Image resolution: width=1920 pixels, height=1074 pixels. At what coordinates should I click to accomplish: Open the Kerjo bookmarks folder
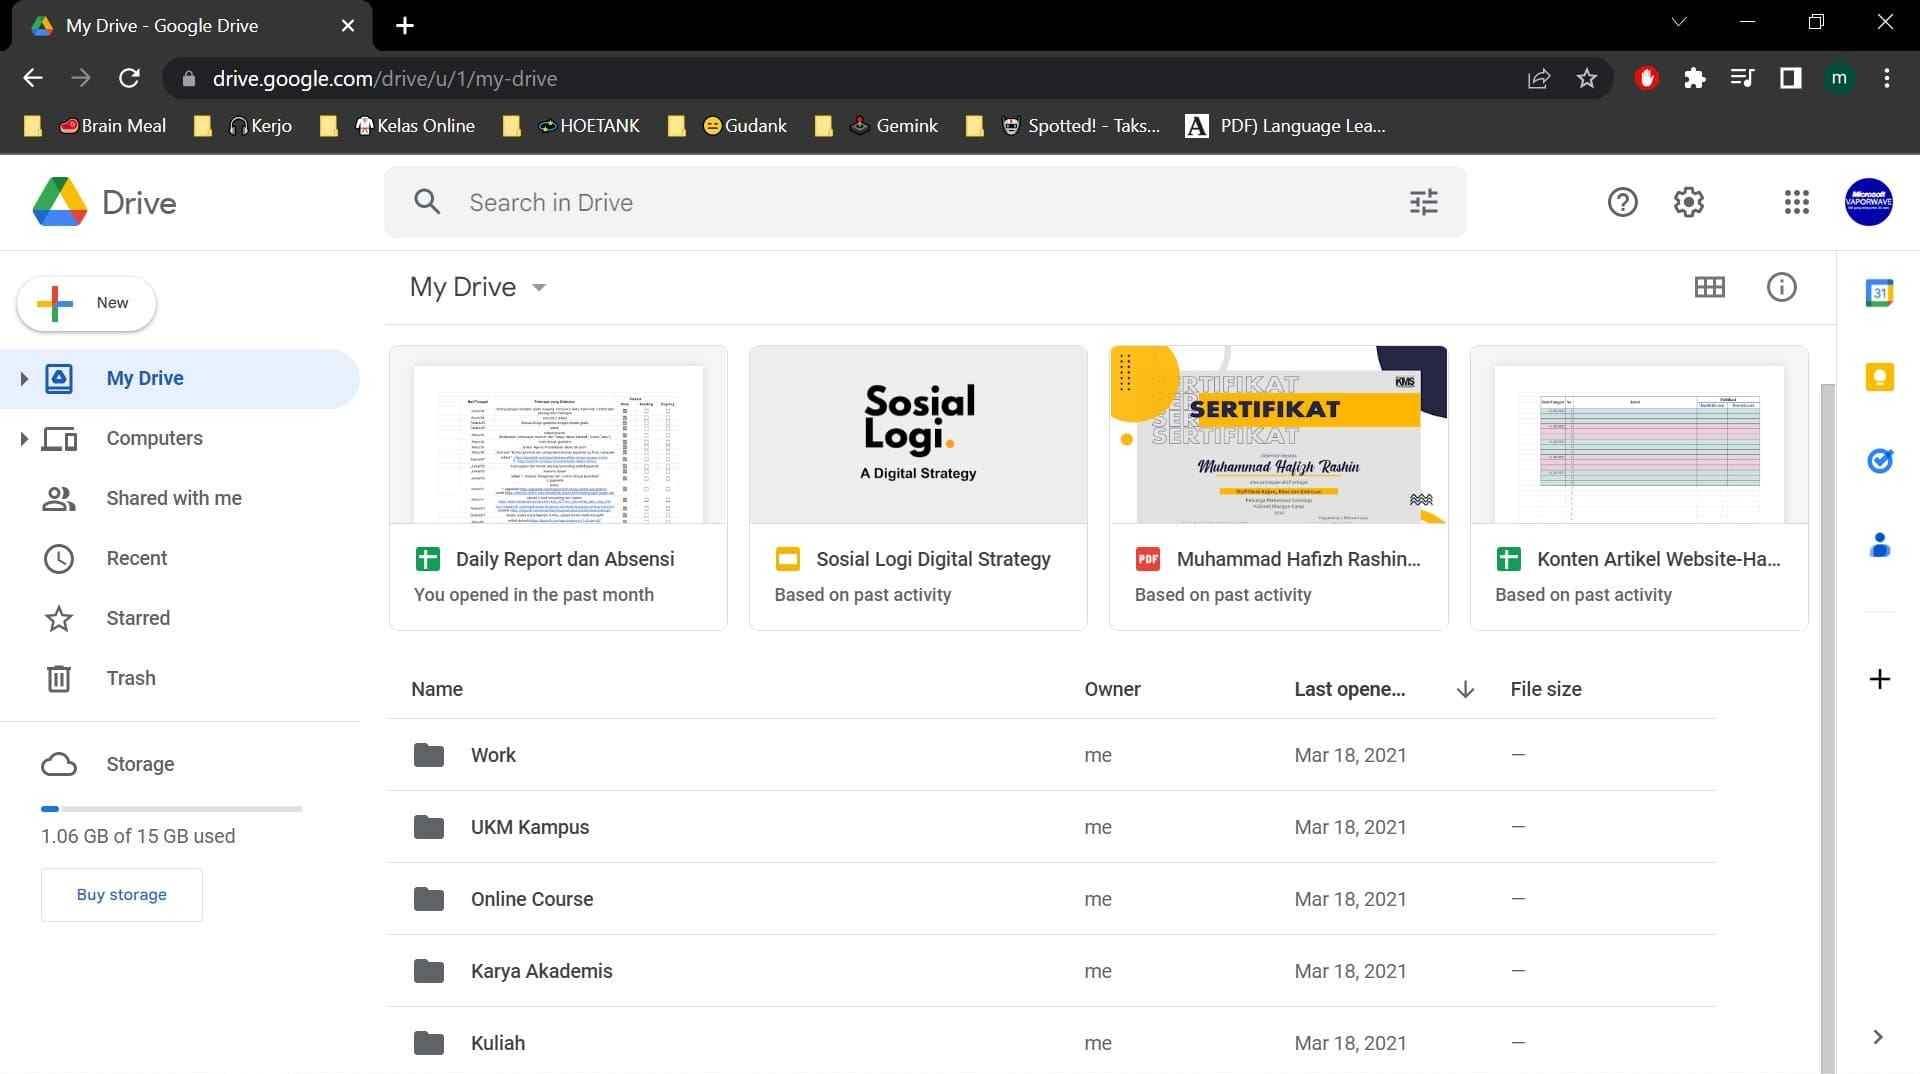click(x=259, y=125)
